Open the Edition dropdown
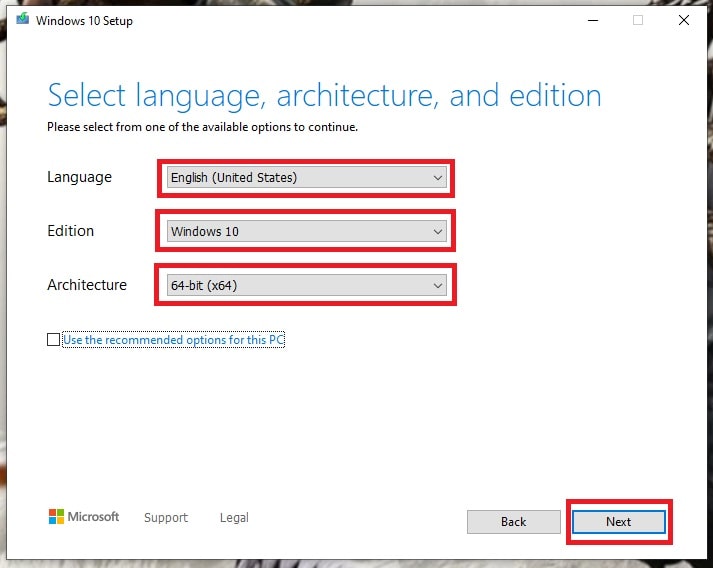The height and width of the screenshot is (568, 713). (x=306, y=231)
